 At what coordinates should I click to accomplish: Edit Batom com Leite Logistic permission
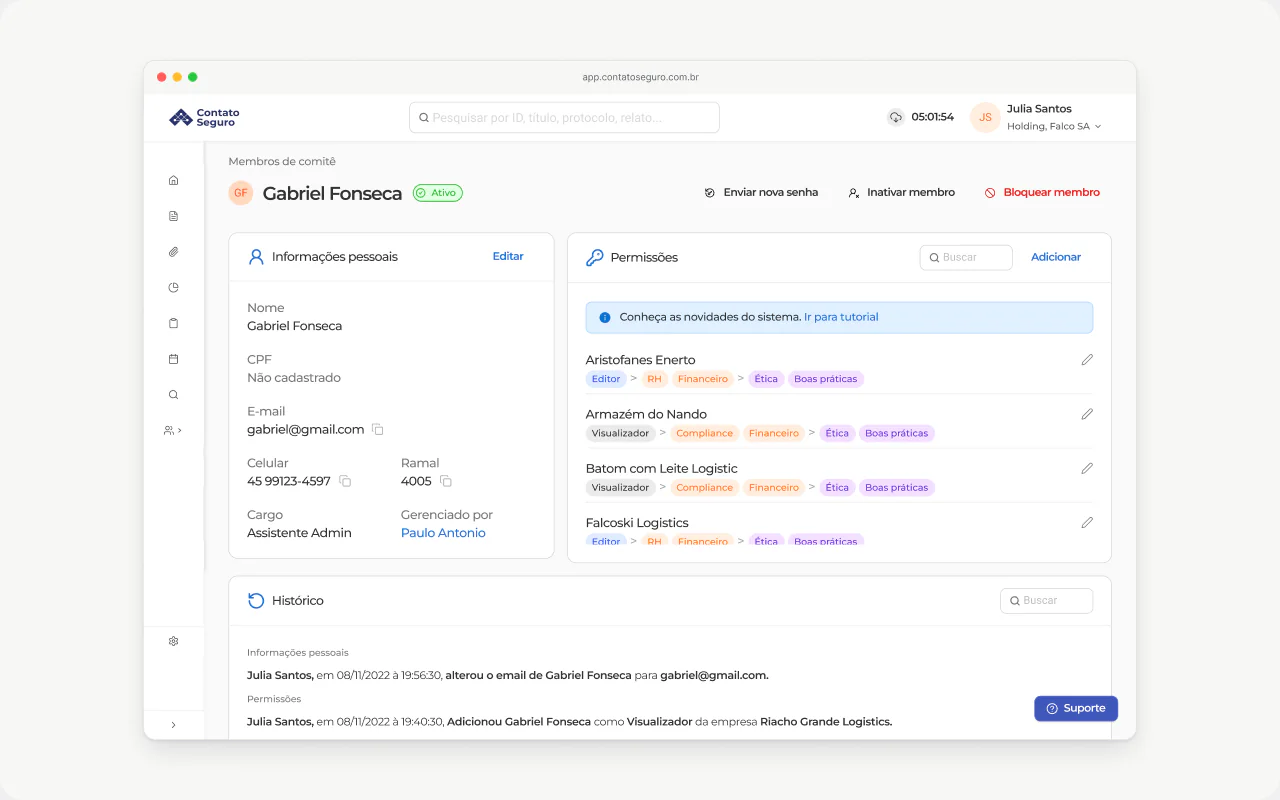click(x=1087, y=468)
